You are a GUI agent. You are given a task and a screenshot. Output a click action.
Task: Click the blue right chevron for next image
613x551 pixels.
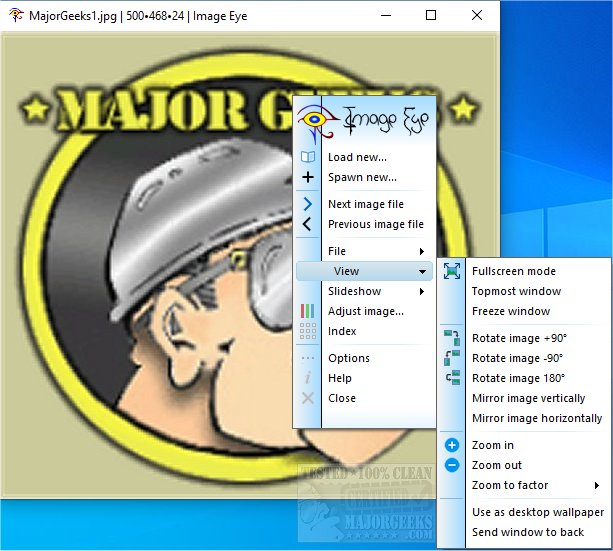coord(308,204)
